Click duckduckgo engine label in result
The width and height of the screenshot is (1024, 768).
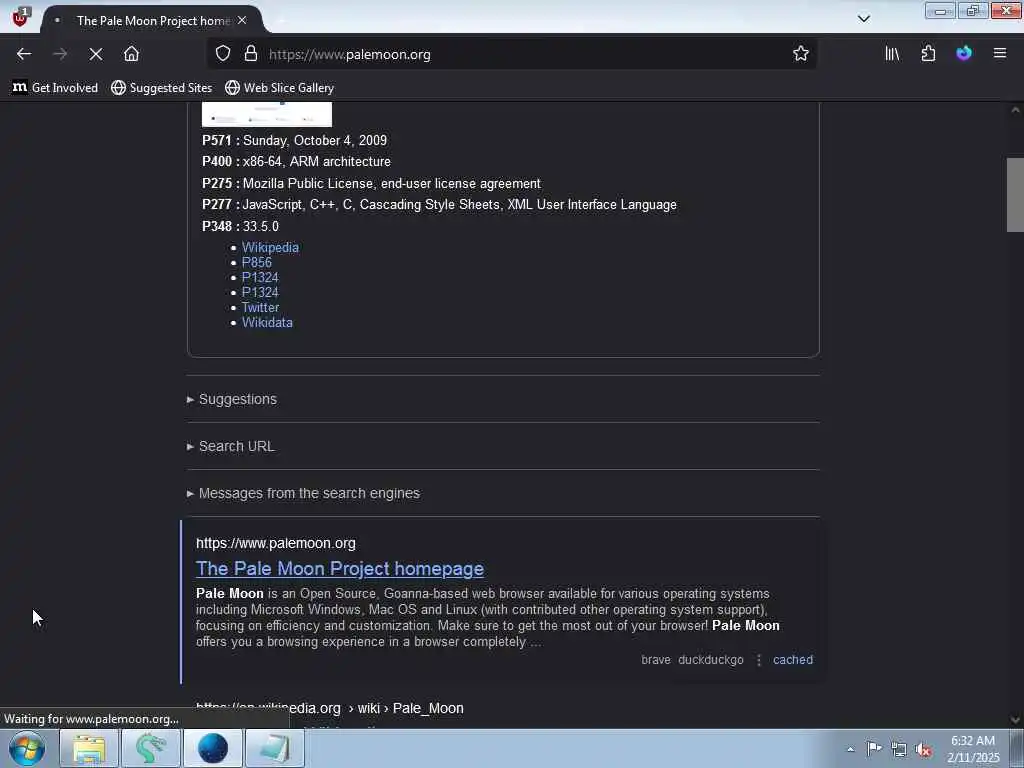pos(711,660)
